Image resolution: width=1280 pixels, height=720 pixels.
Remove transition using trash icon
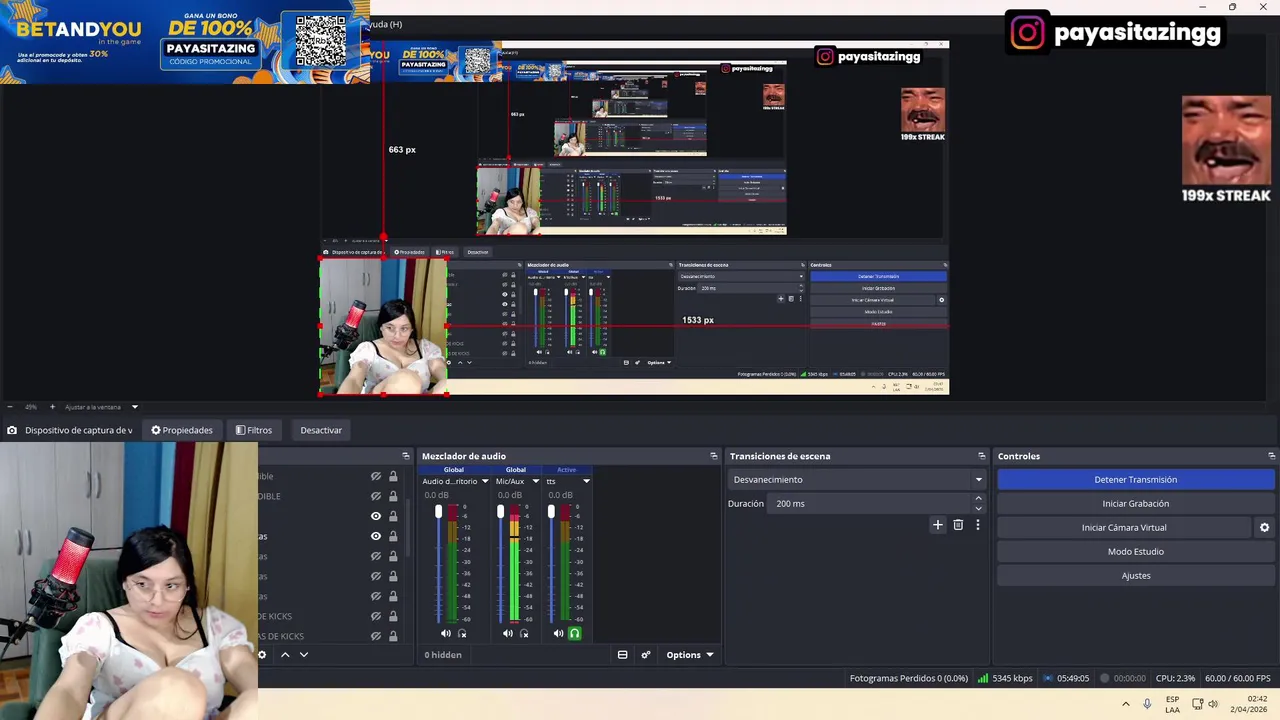click(x=958, y=525)
